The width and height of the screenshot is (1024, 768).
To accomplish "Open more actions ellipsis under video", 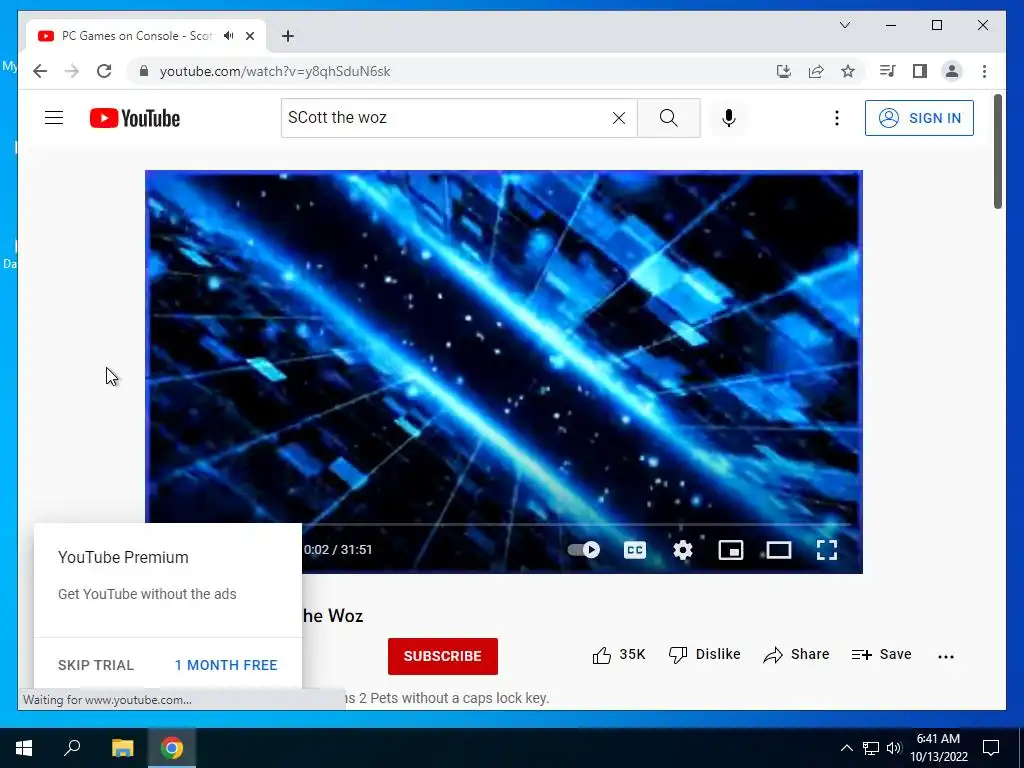I will click(946, 656).
